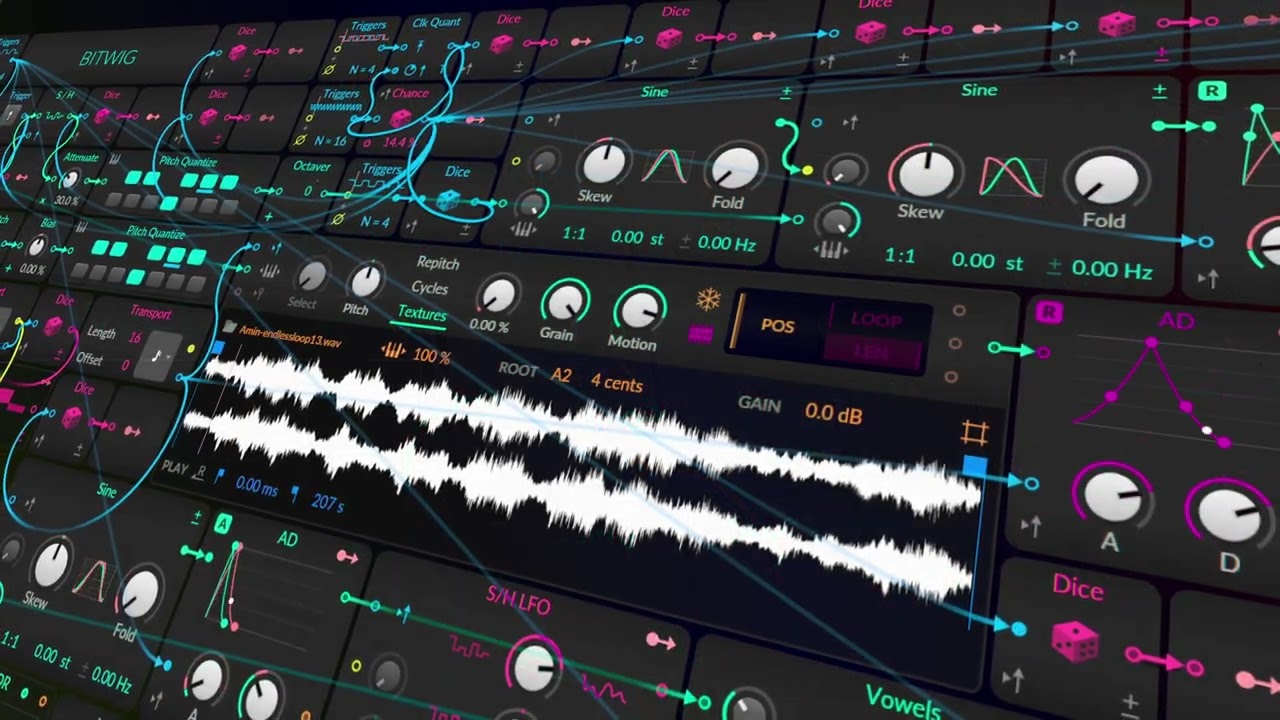Viewport: 1280px width, 720px height.
Task: Click the N = 16 value in Triggers
Action: (x=330, y=140)
